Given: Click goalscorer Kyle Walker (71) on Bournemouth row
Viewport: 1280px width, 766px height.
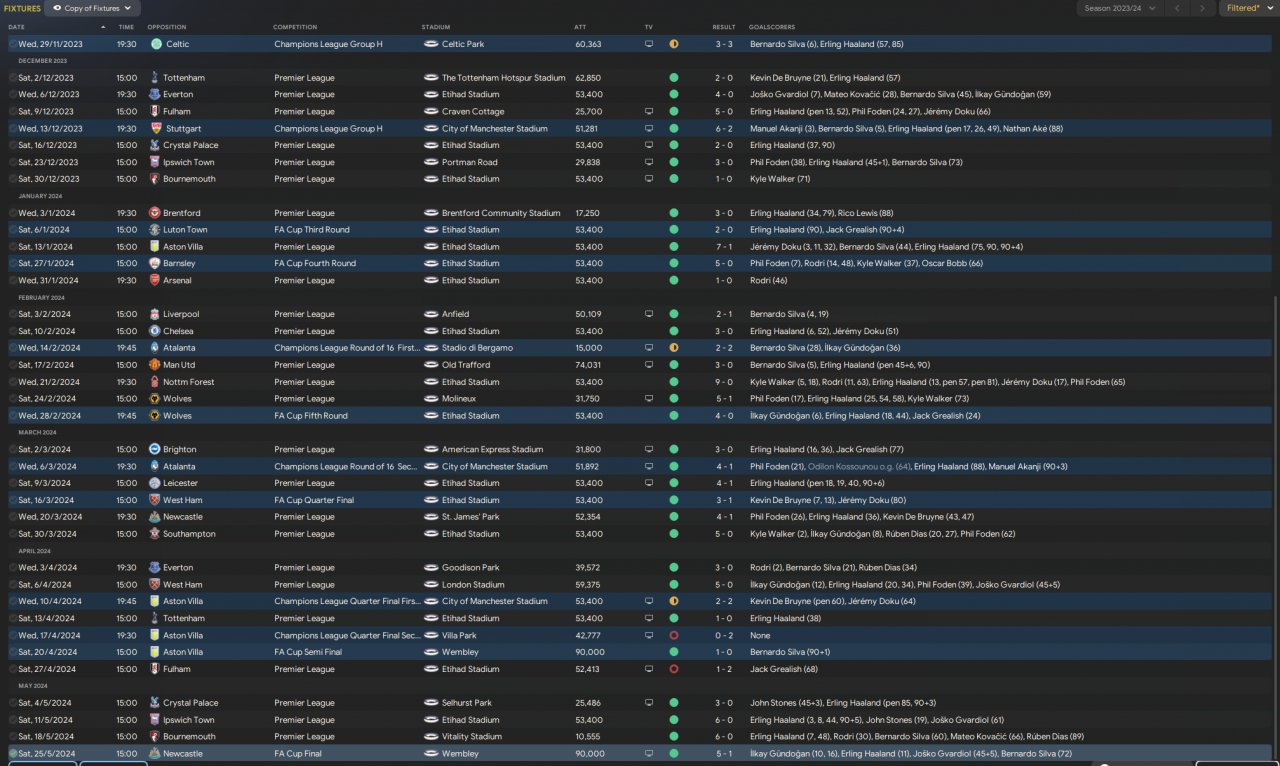Looking at the screenshot, I should (780, 179).
